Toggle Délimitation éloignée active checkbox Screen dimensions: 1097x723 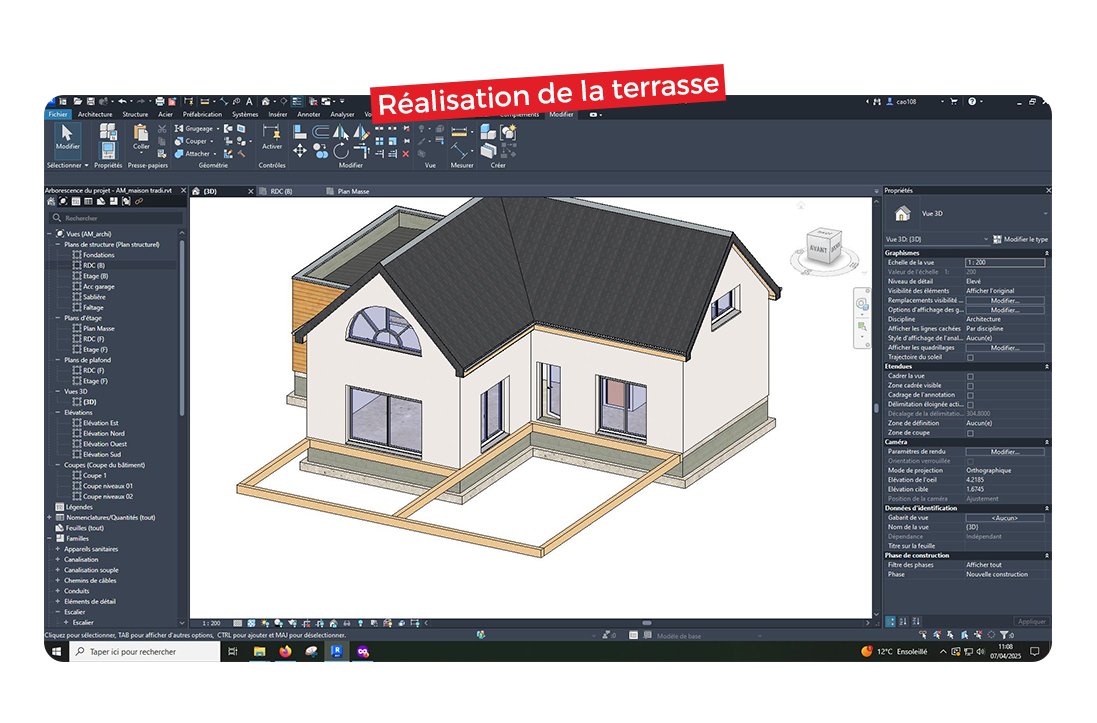coord(970,405)
